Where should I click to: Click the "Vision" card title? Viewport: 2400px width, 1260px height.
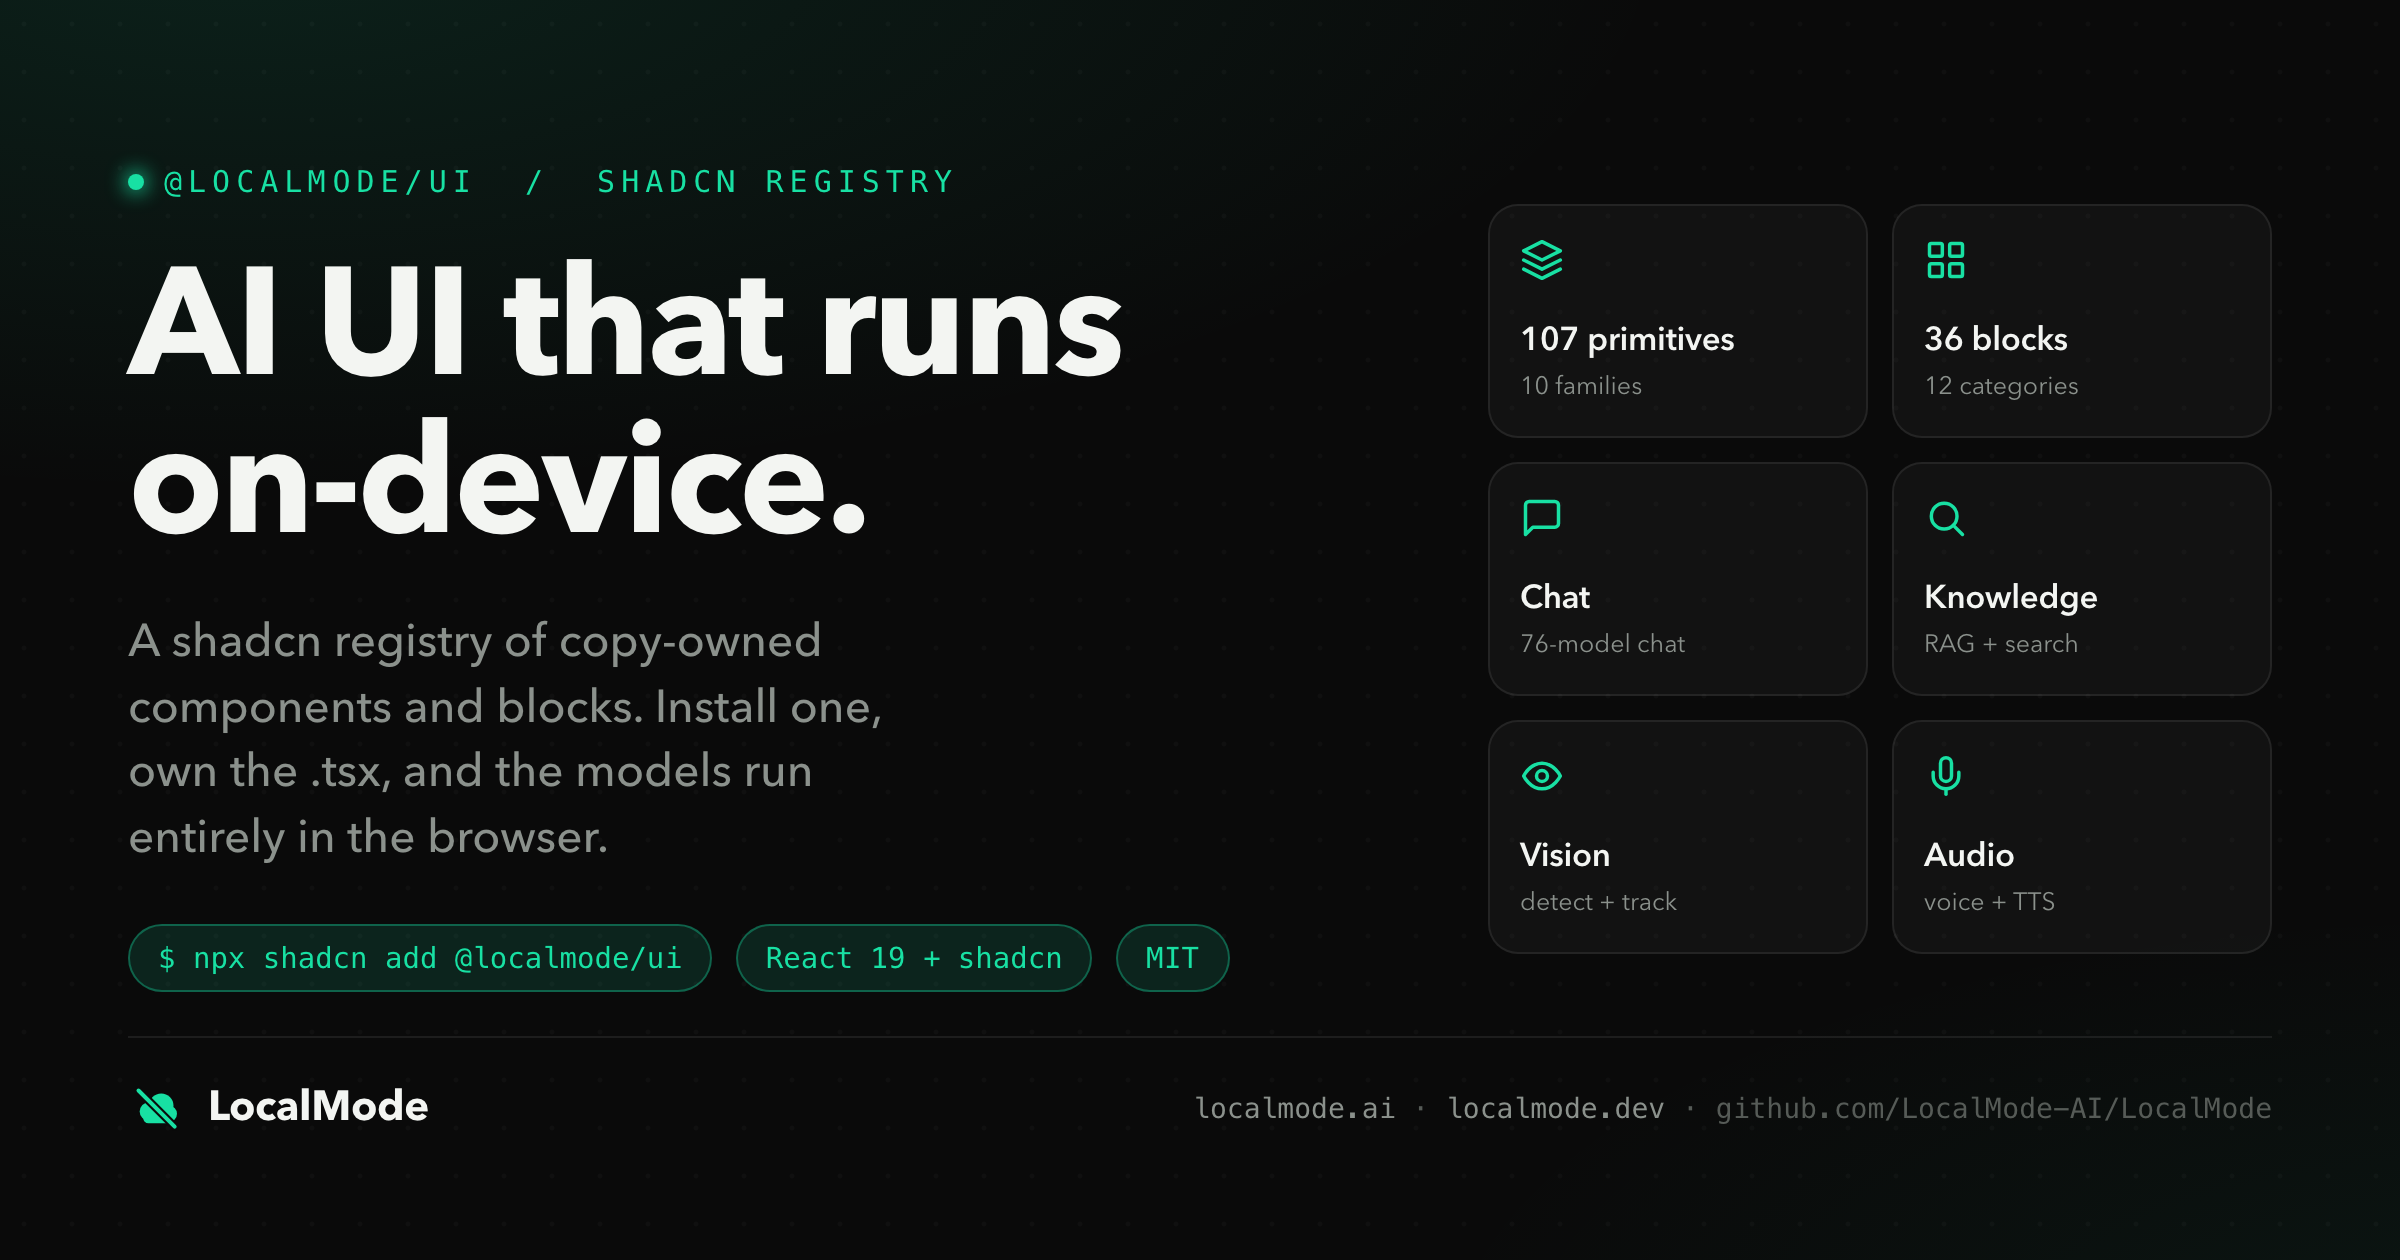pyautogui.click(x=1564, y=855)
